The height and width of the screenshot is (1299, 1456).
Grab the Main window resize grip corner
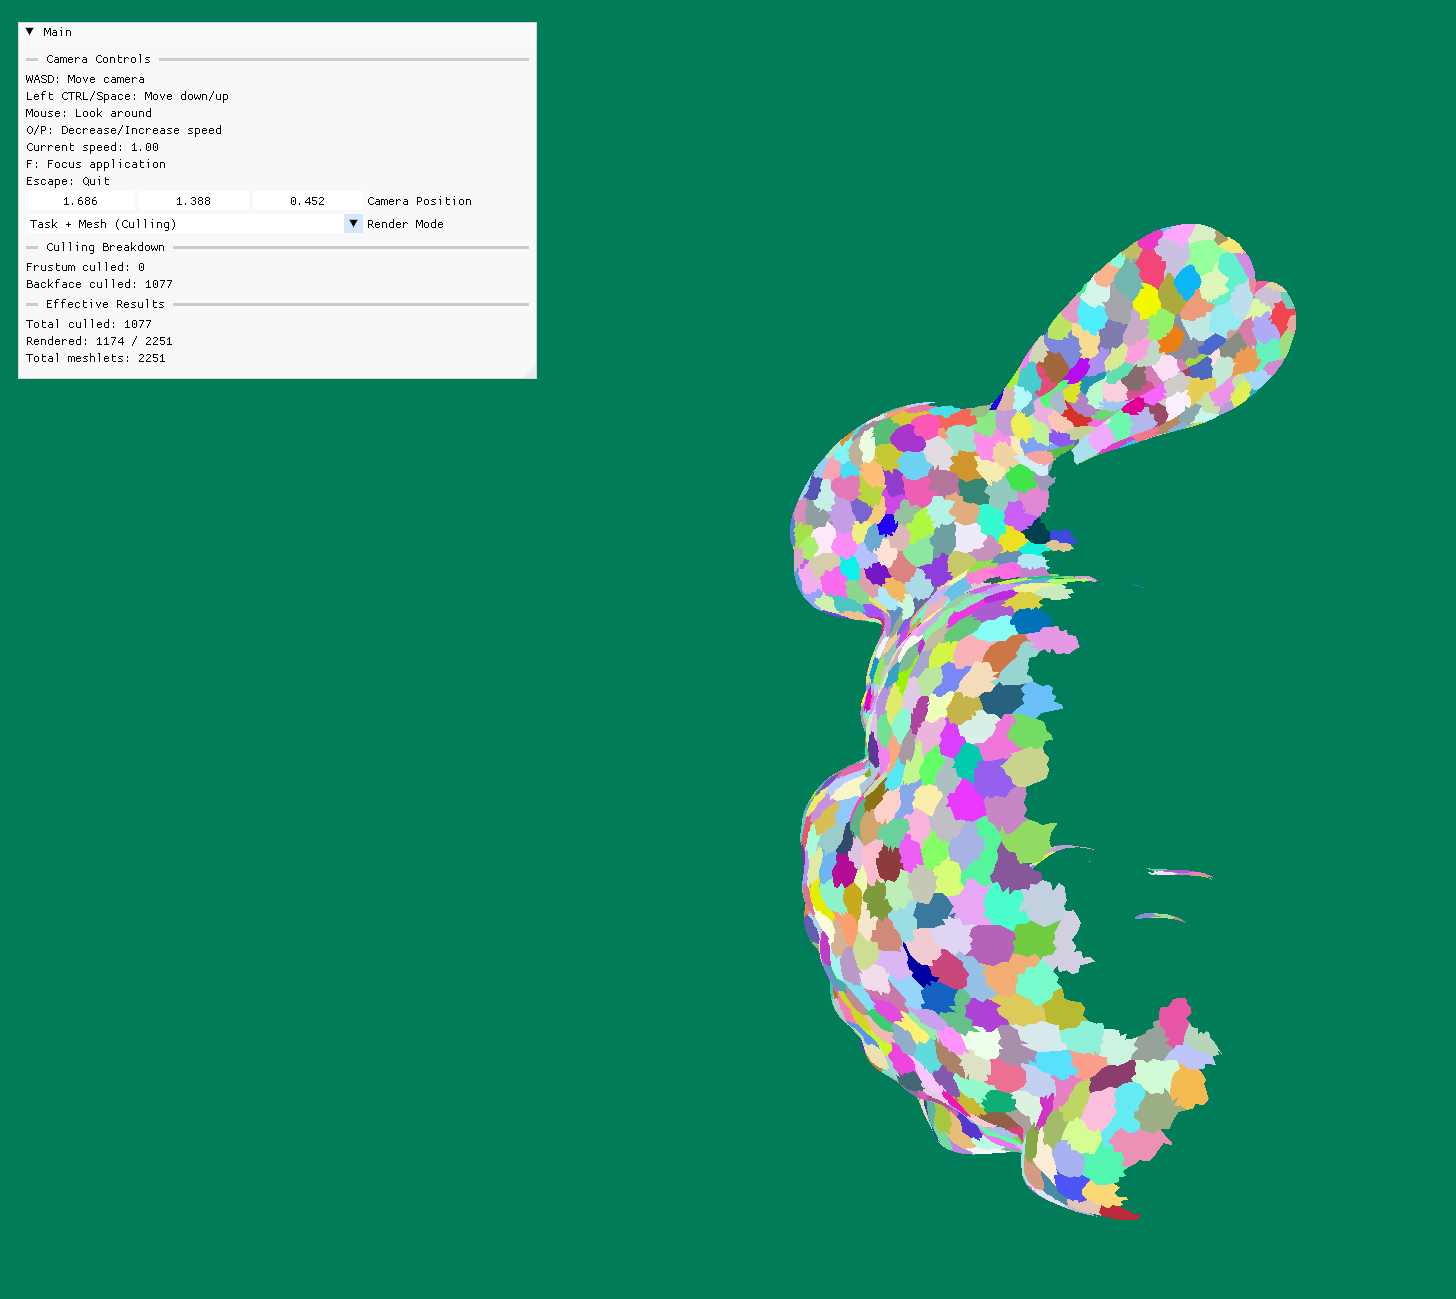coord(530,372)
